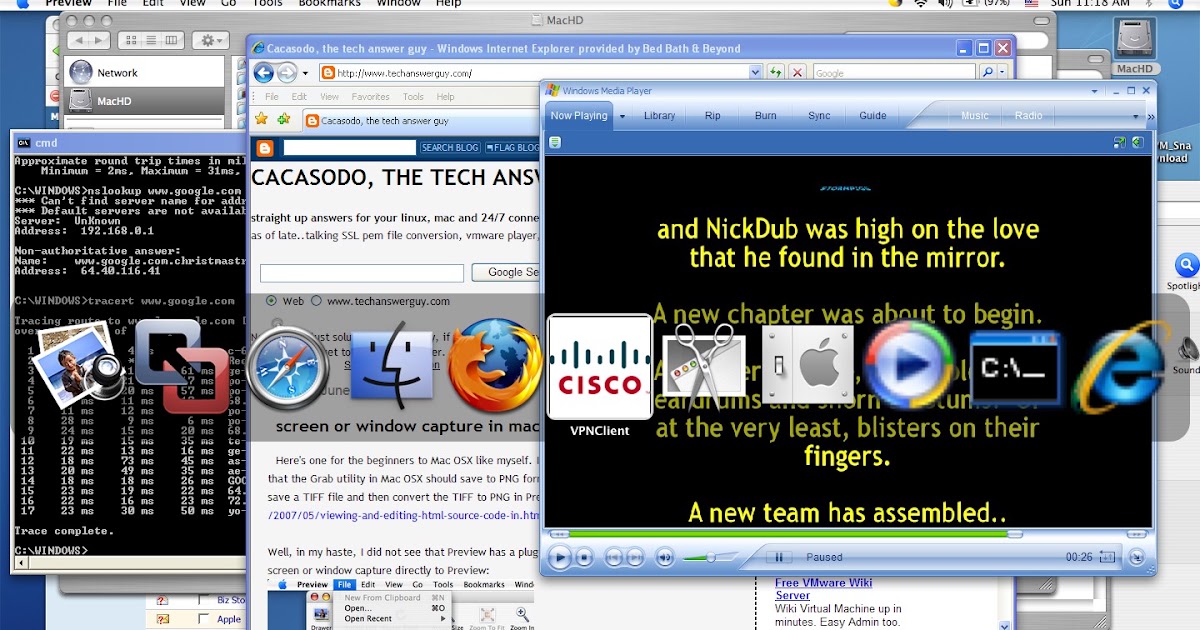Switch to the Firefox icon

pos(495,365)
